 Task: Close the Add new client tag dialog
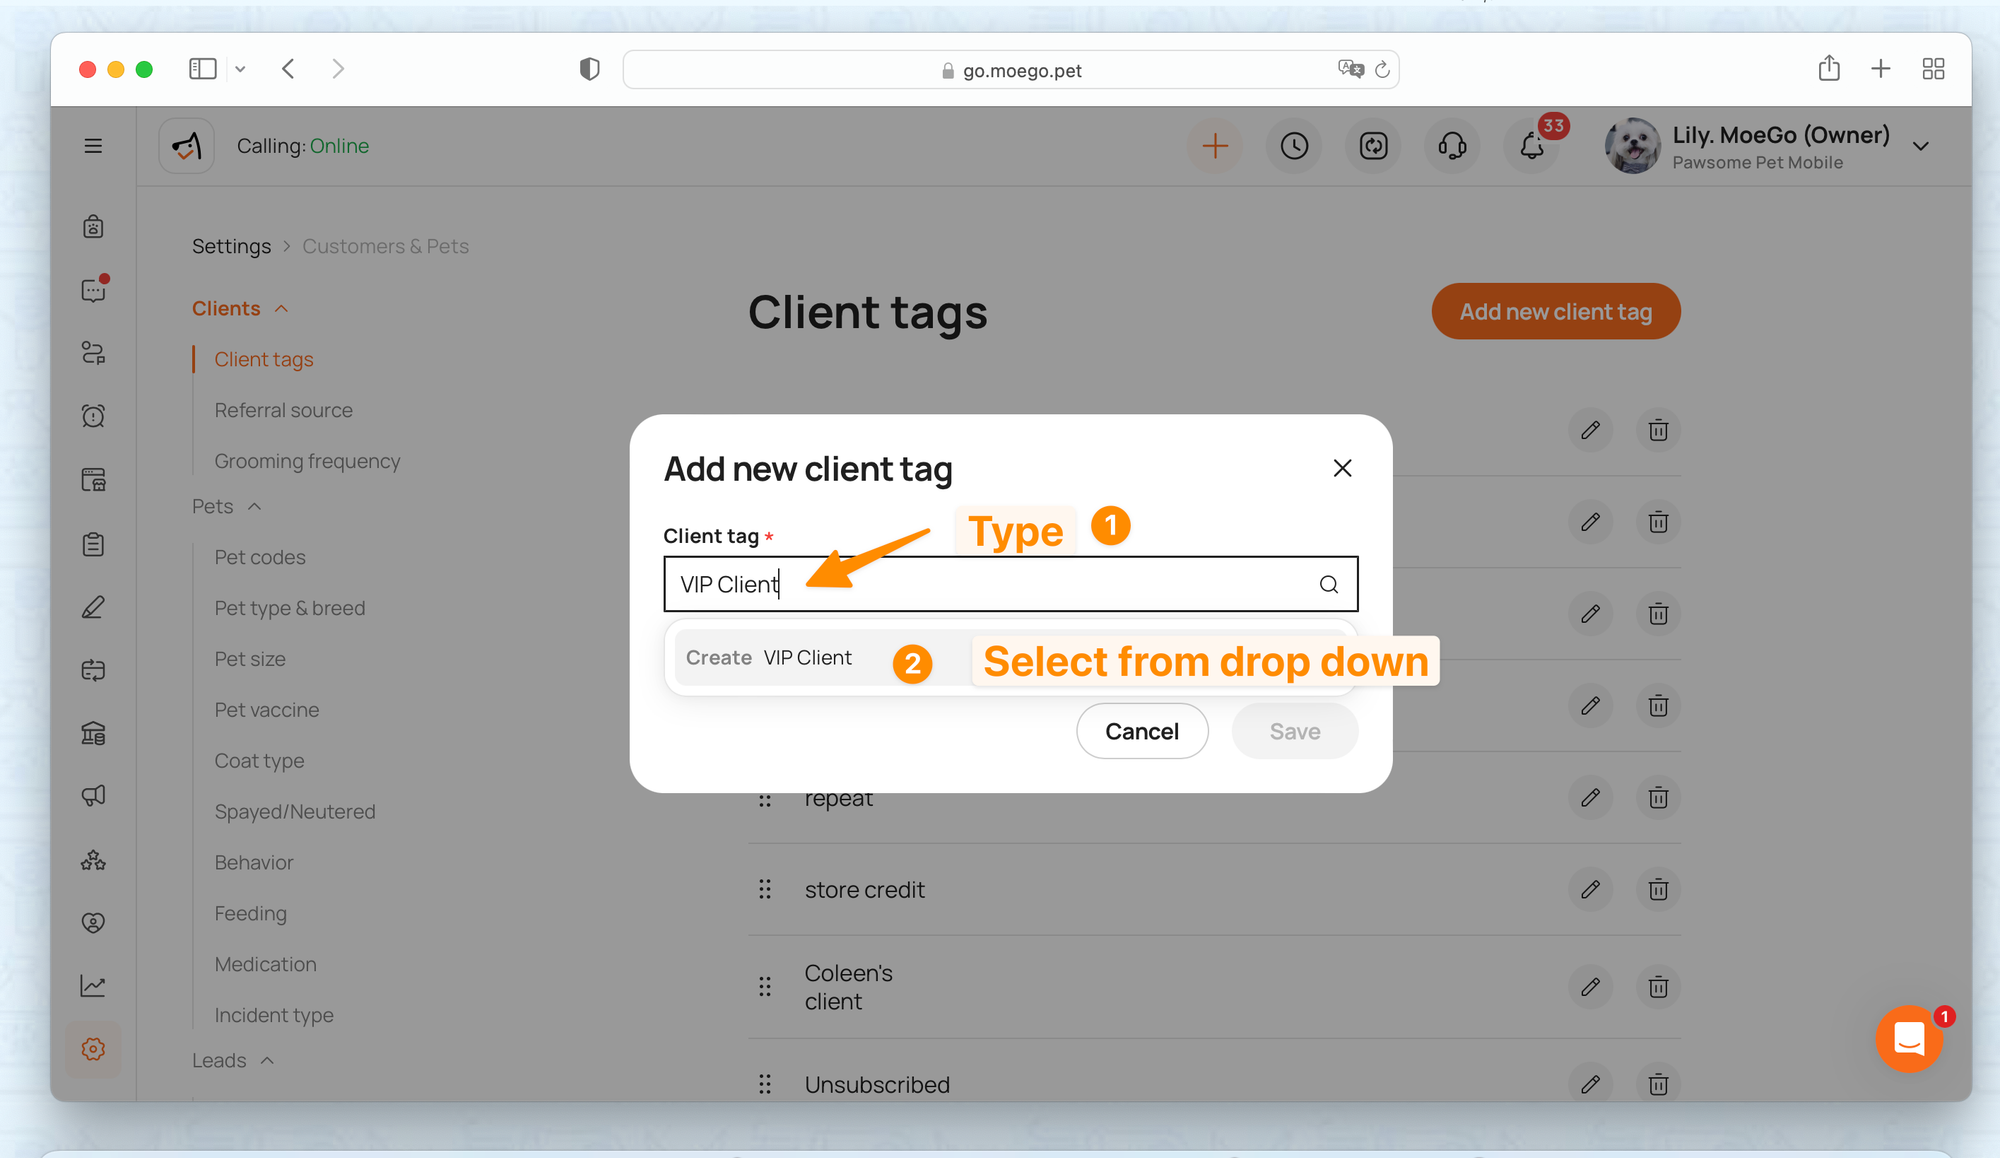pos(1342,468)
